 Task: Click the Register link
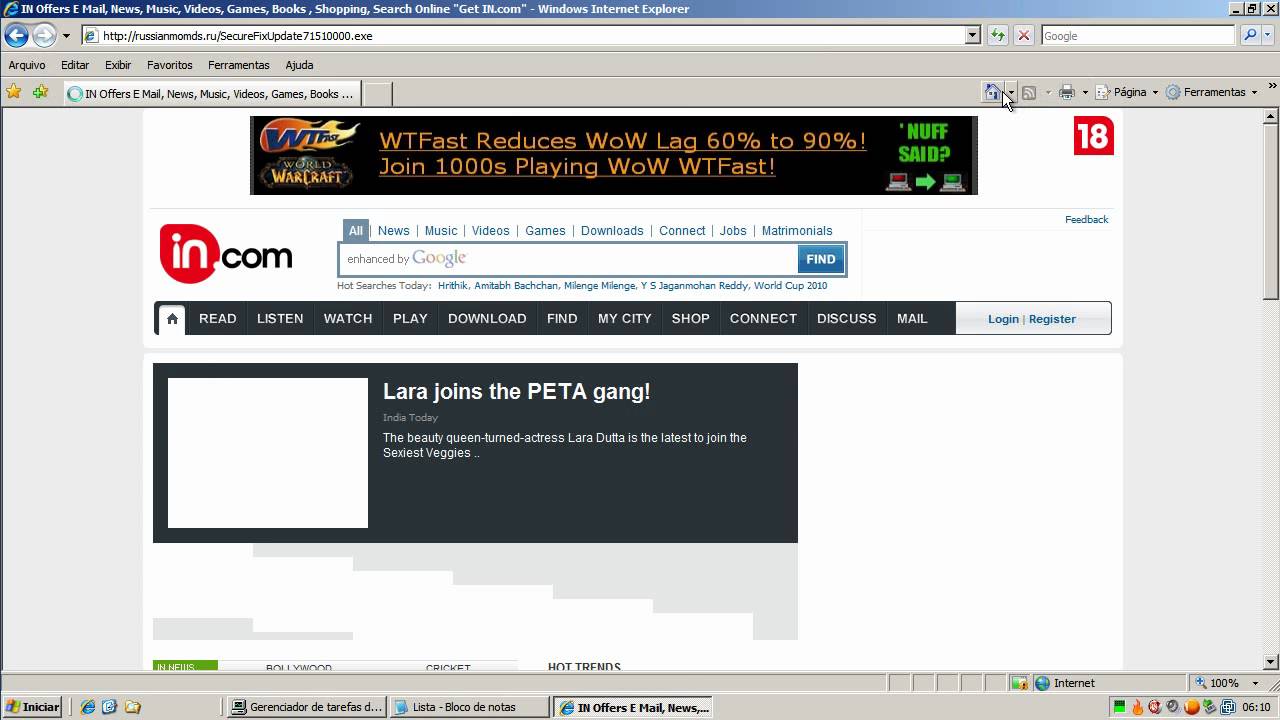tap(1052, 319)
